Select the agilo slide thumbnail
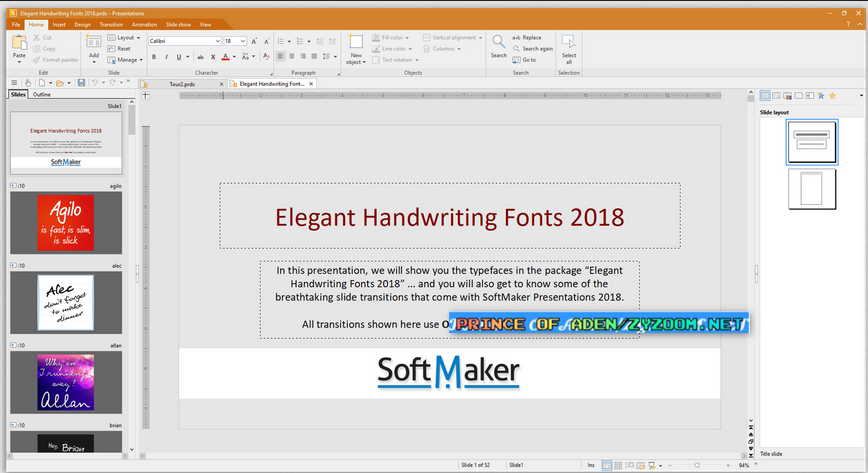Viewport: 868px width, 473px height. (x=66, y=223)
